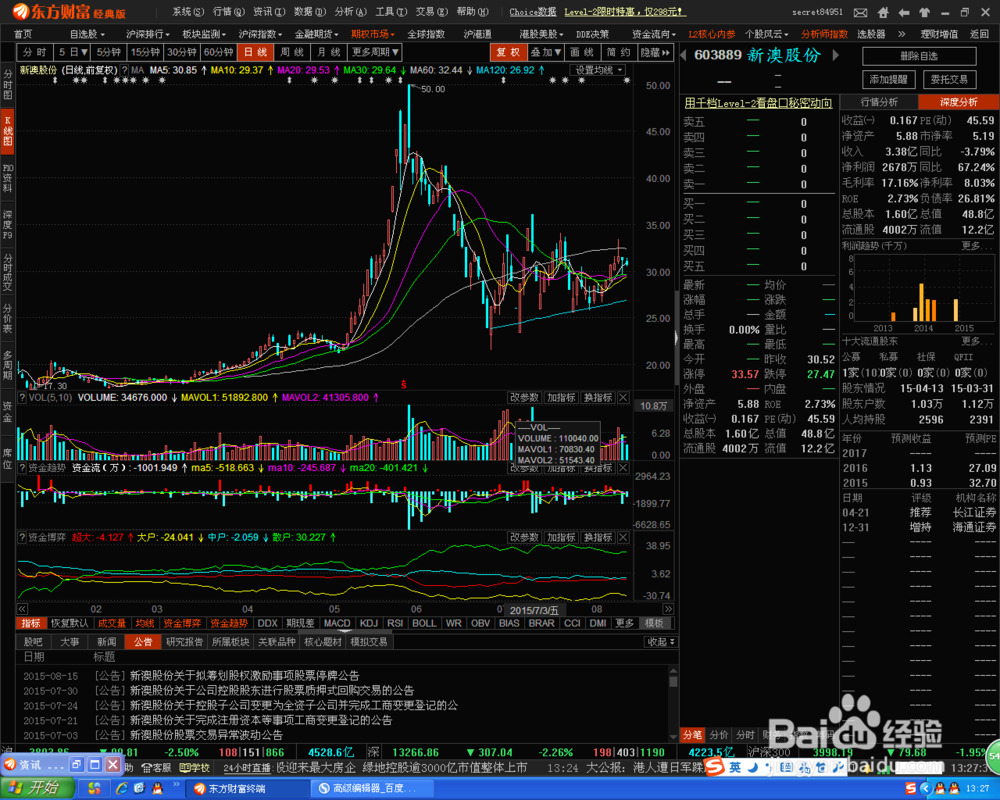Select the KDJ indicator
The width and height of the screenshot is (1000, 800).
369,623
